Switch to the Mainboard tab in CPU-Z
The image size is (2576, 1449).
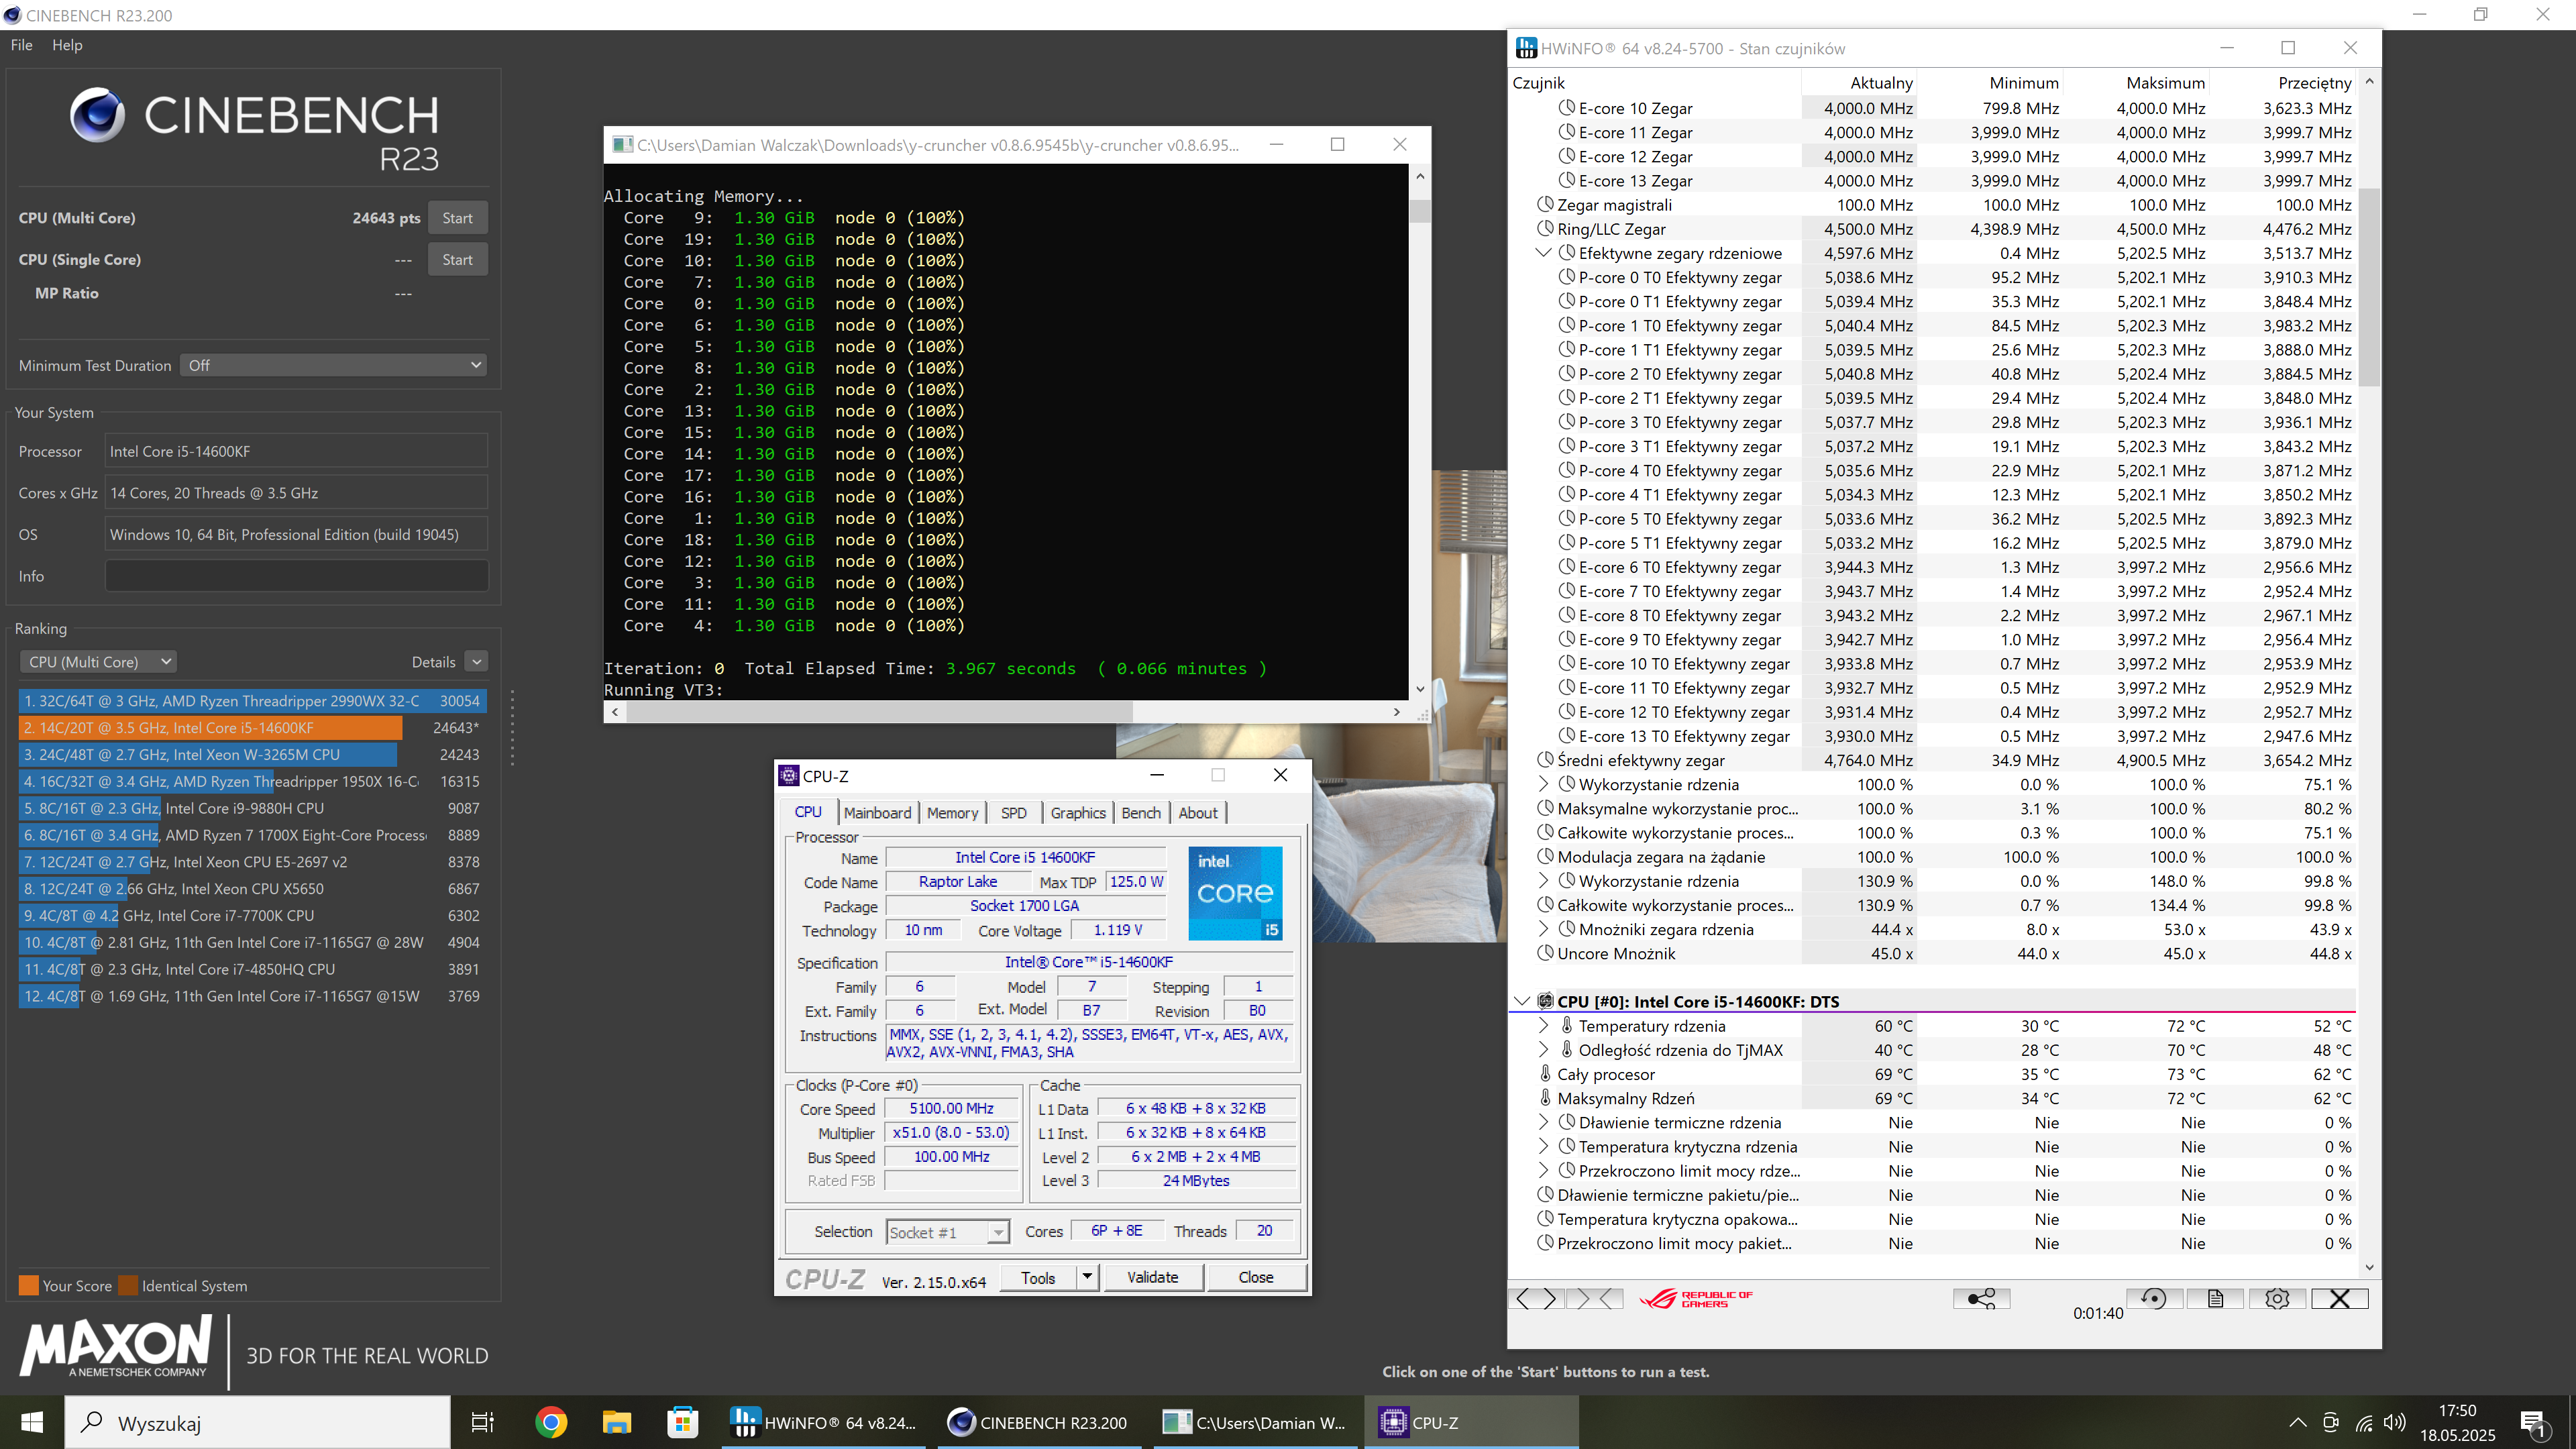pos(877,812)
